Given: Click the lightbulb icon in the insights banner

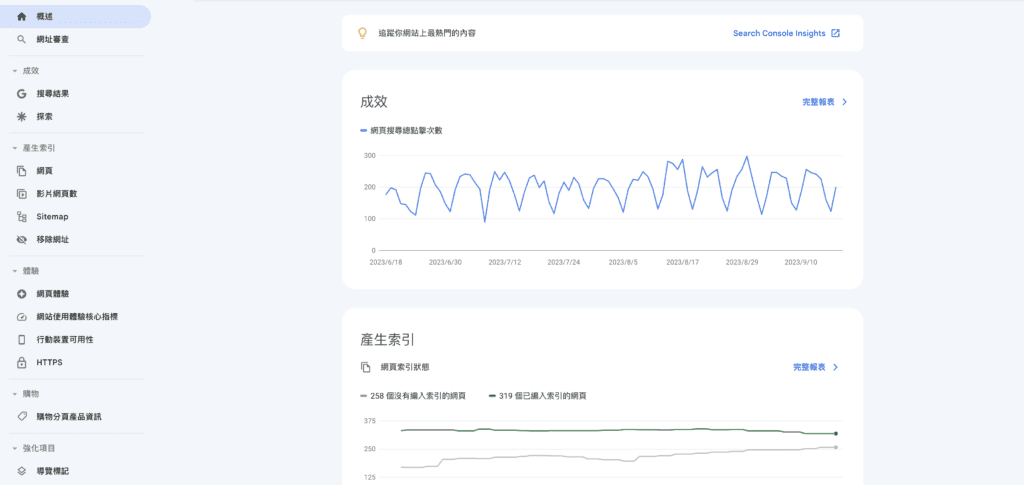Looking at the screenshot, I should (x=362, y=33).
